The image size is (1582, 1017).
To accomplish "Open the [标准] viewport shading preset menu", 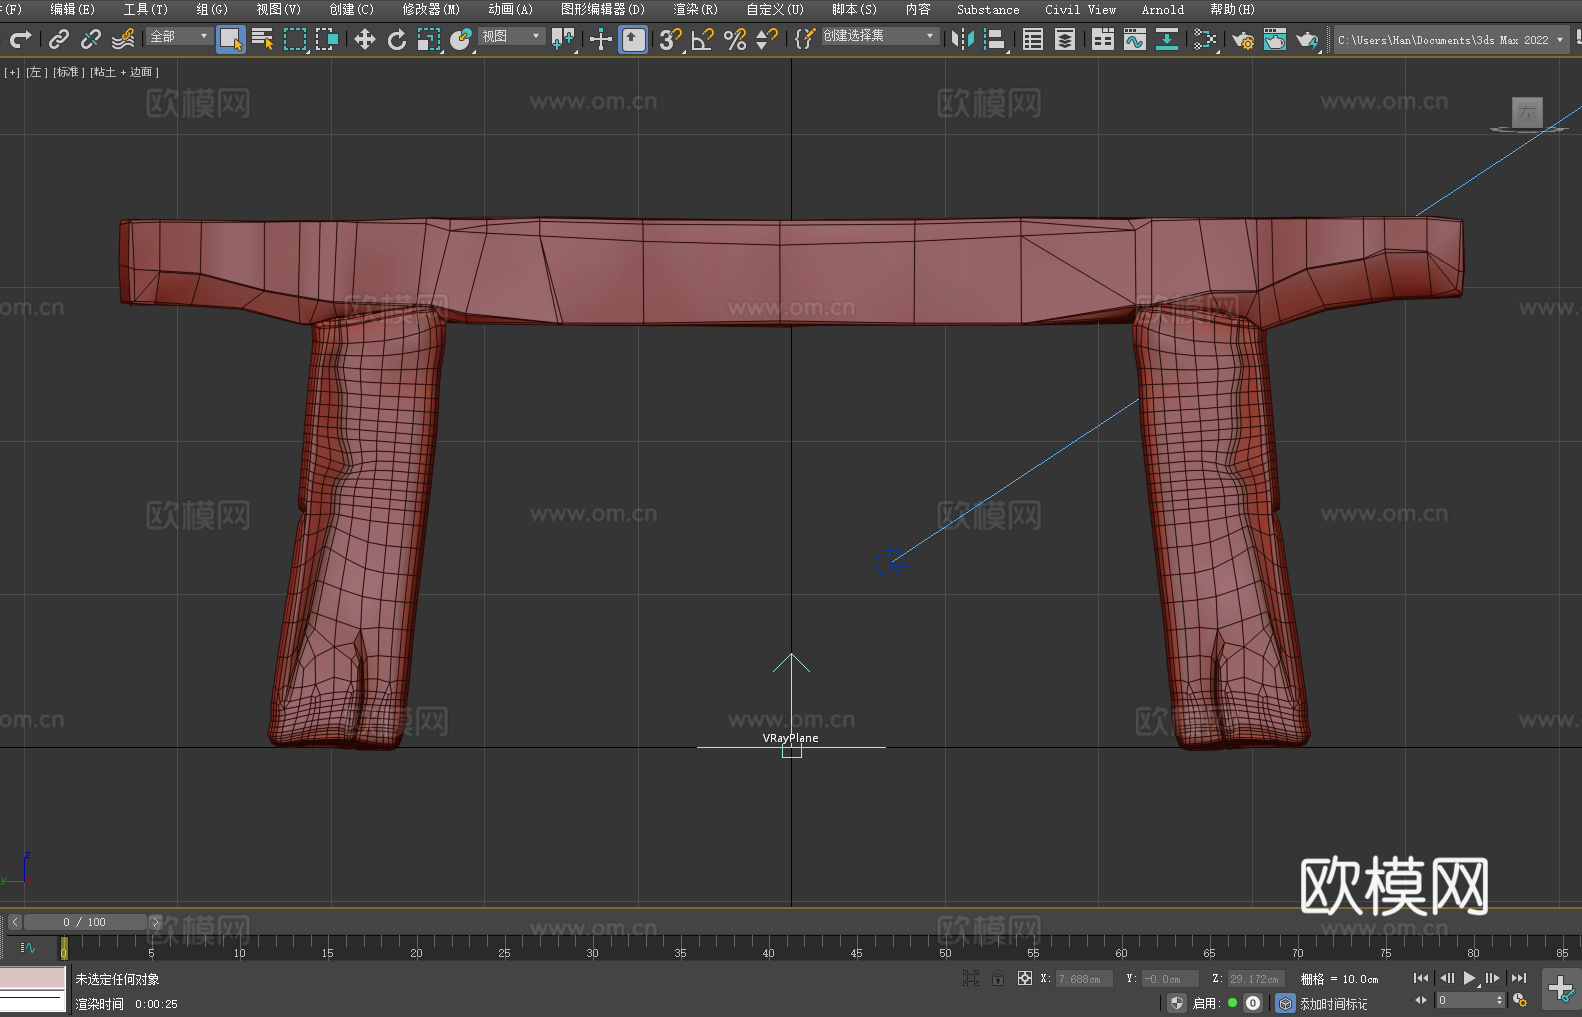I will tap(69, 72).
